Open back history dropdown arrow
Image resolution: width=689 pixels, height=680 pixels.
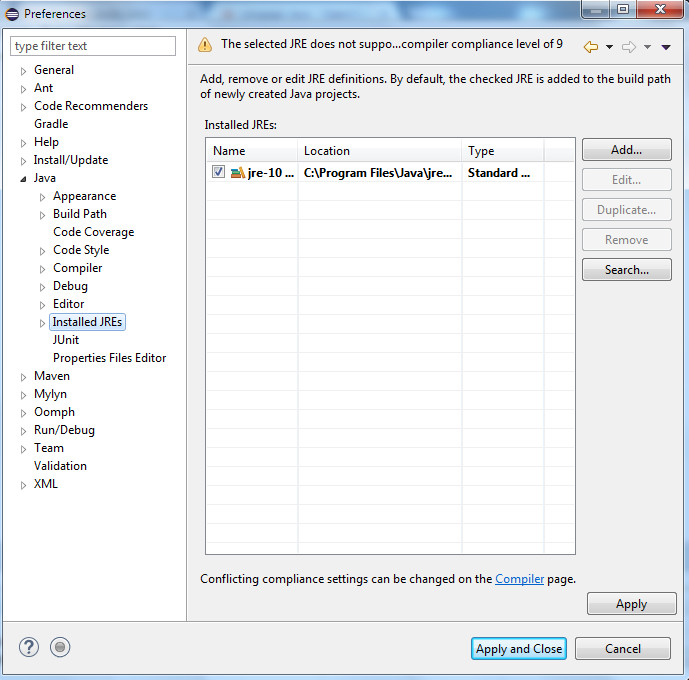pos(609,47)
